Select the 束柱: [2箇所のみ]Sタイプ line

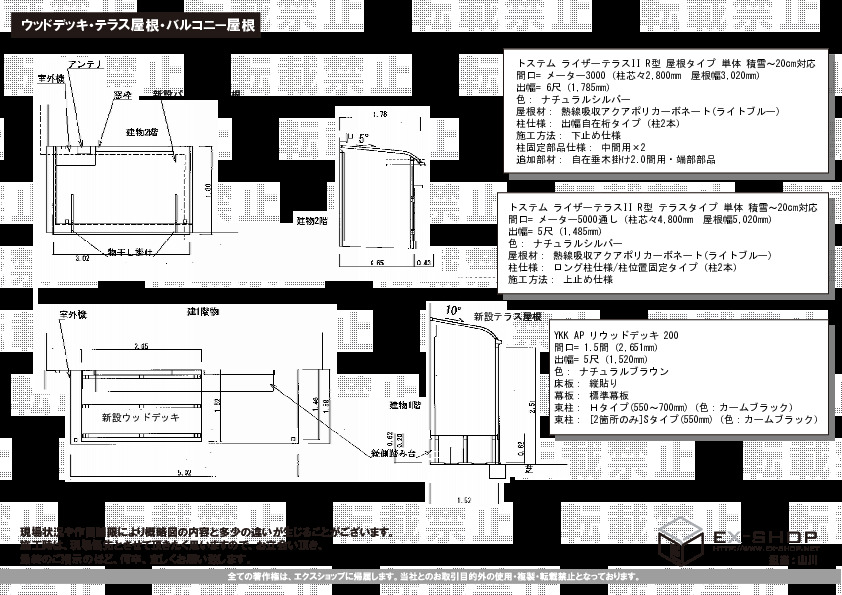pos(686,419)
